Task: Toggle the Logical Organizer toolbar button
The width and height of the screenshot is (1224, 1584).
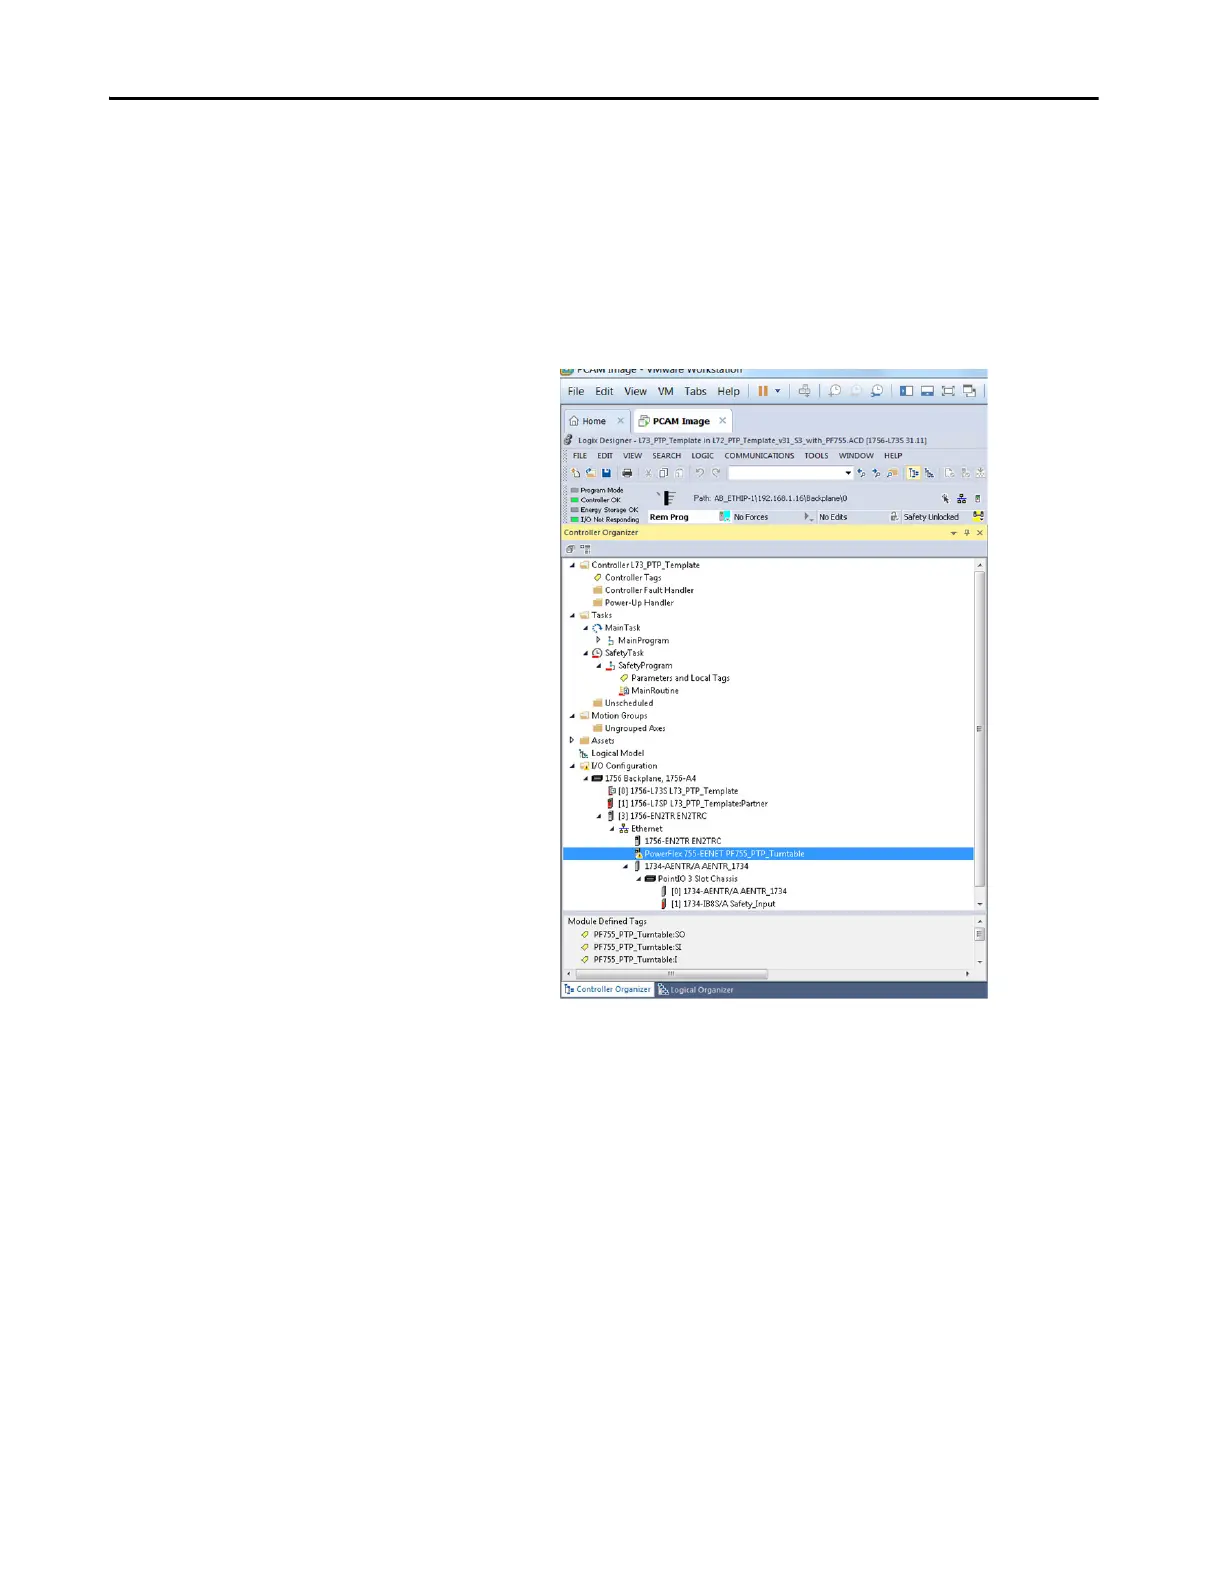Action: (929, 473)
